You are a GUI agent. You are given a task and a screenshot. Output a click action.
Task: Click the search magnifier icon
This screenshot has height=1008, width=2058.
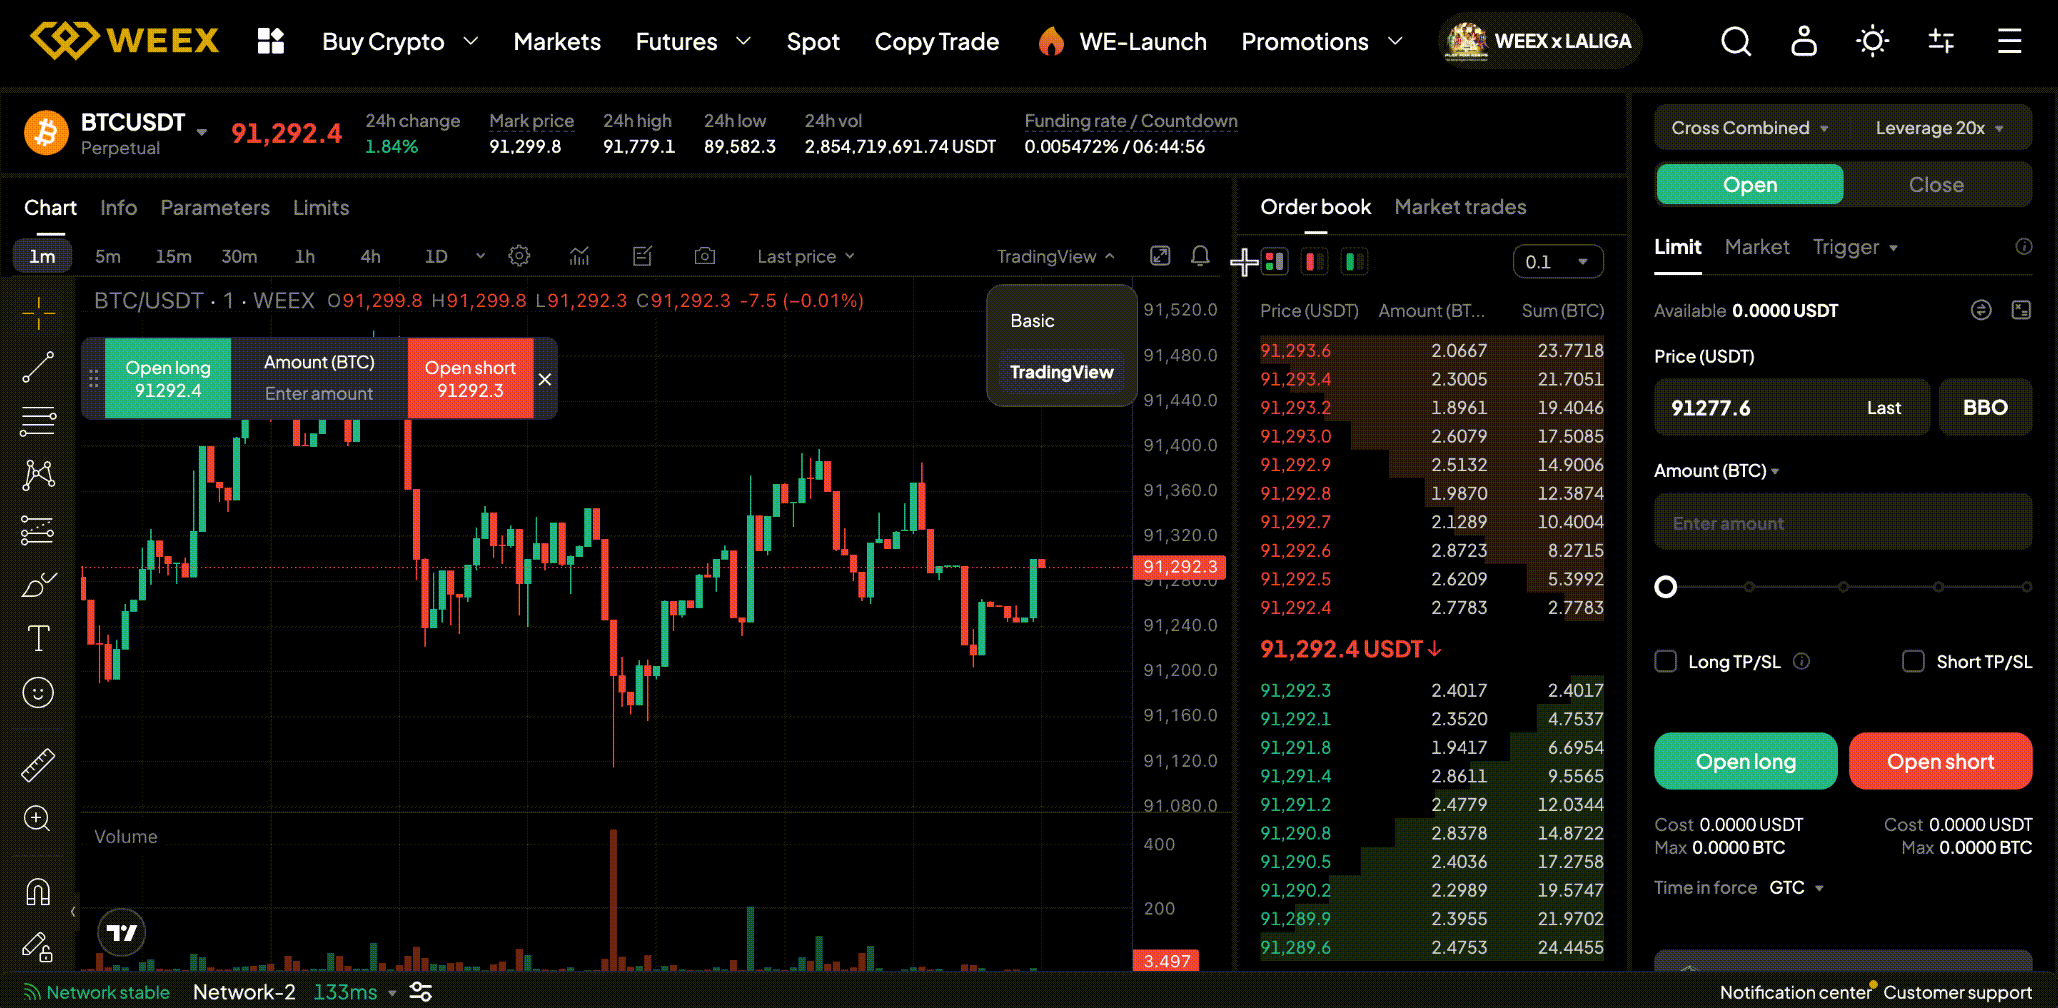click(1736, 41)
